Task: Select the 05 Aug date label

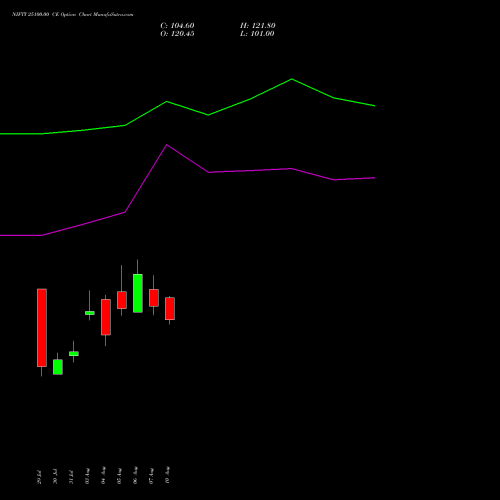Action: [119, 475]
